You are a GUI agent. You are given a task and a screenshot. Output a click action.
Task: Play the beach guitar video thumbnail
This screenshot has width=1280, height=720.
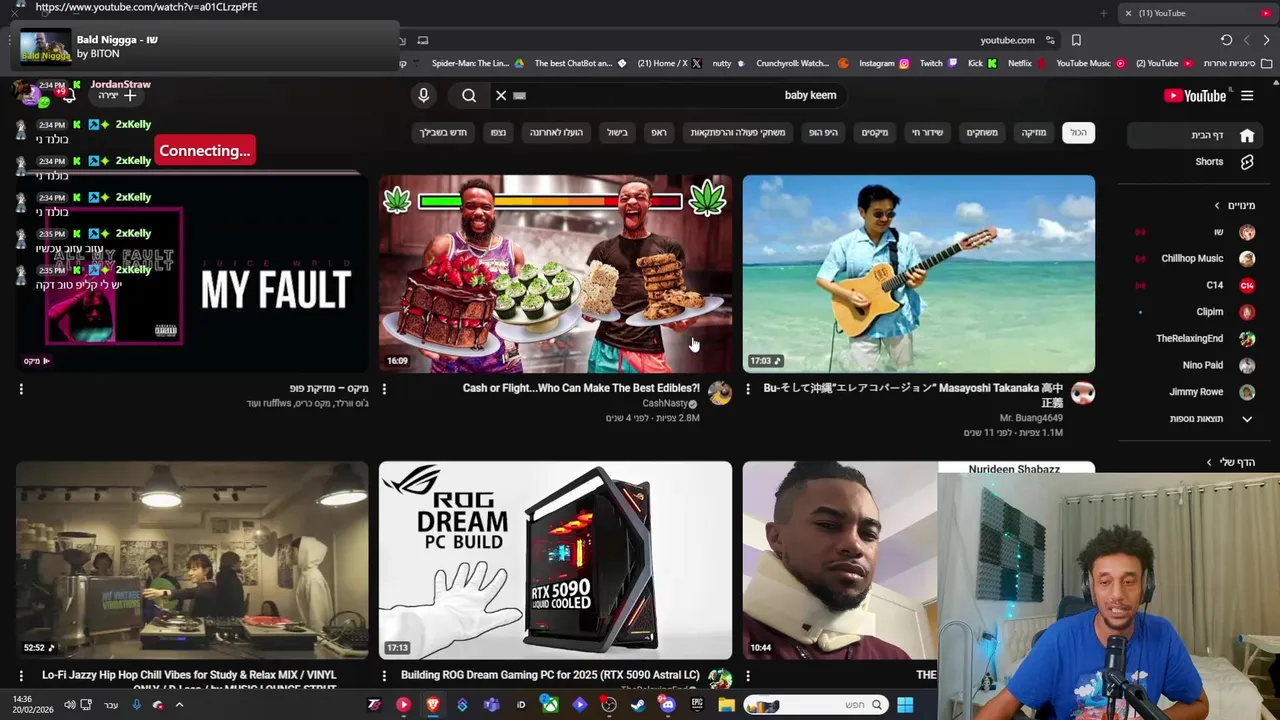[x=919, y=274]
